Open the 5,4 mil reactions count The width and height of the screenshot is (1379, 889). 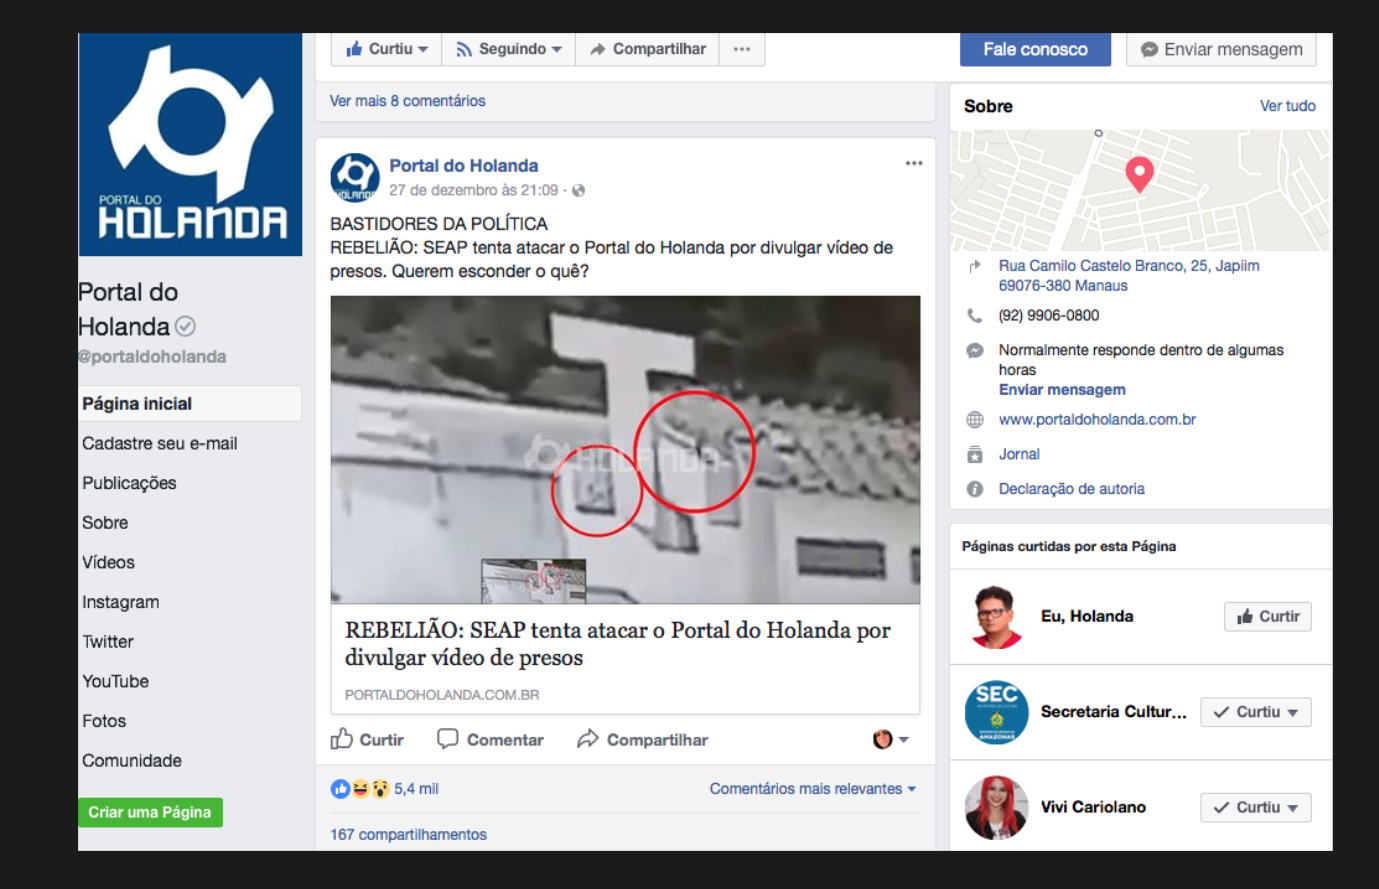pos(416,789)
